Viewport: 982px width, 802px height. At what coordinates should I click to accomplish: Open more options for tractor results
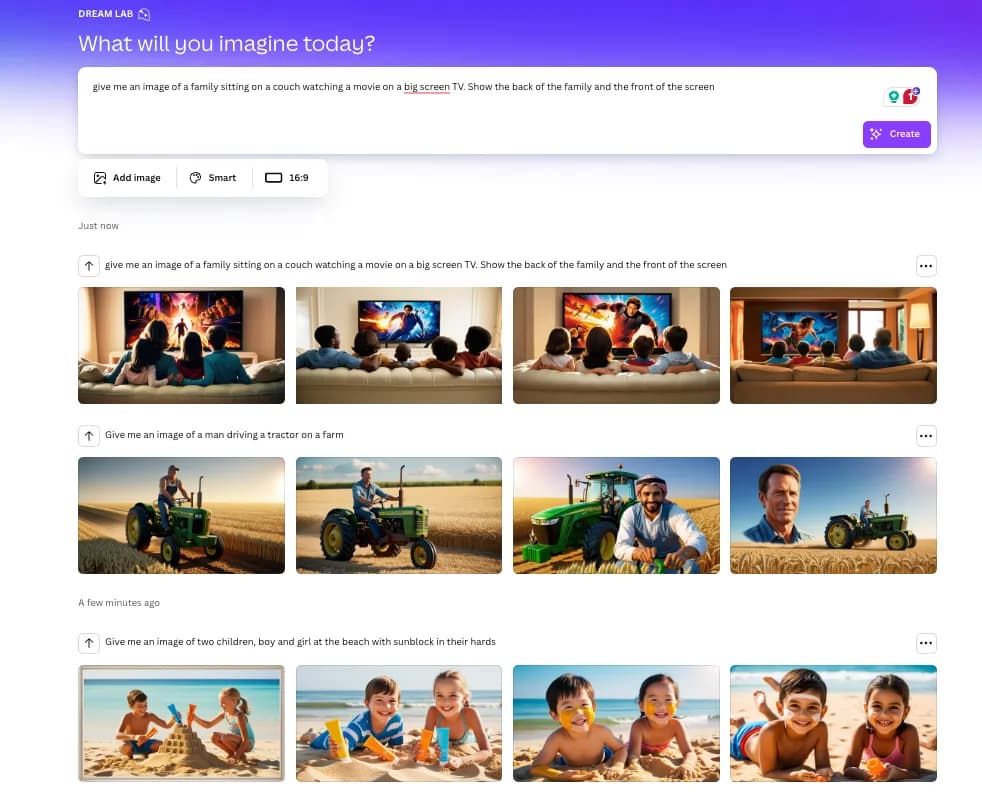click(926, 436)
